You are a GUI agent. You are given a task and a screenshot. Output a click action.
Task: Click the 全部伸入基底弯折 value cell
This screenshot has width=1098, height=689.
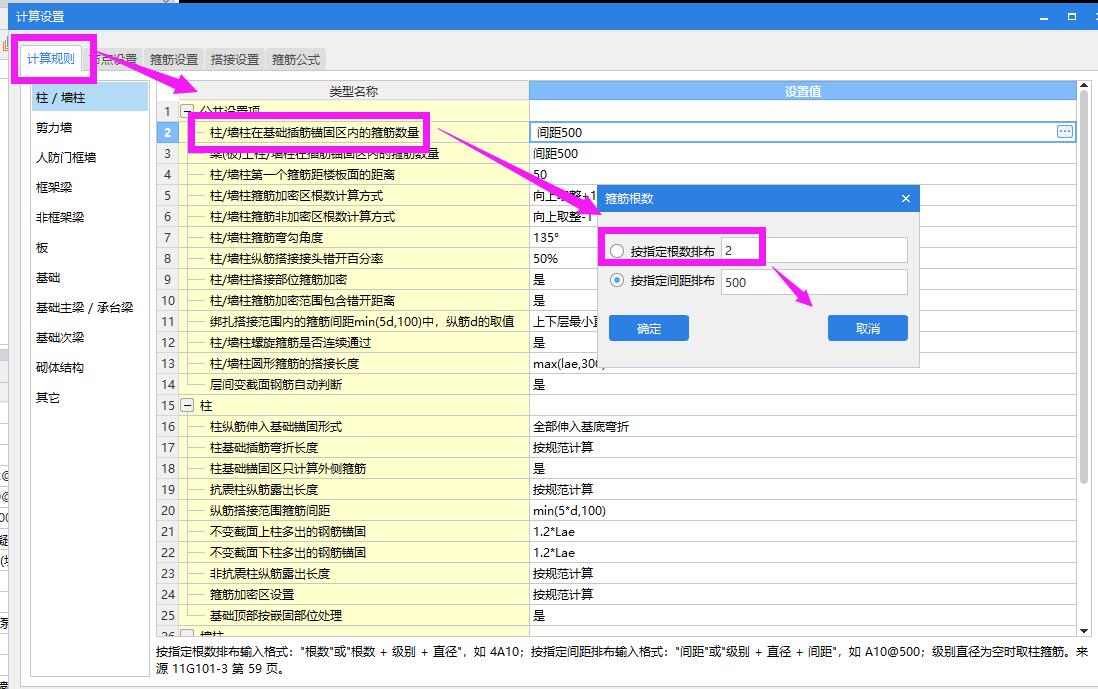[802, 426]
